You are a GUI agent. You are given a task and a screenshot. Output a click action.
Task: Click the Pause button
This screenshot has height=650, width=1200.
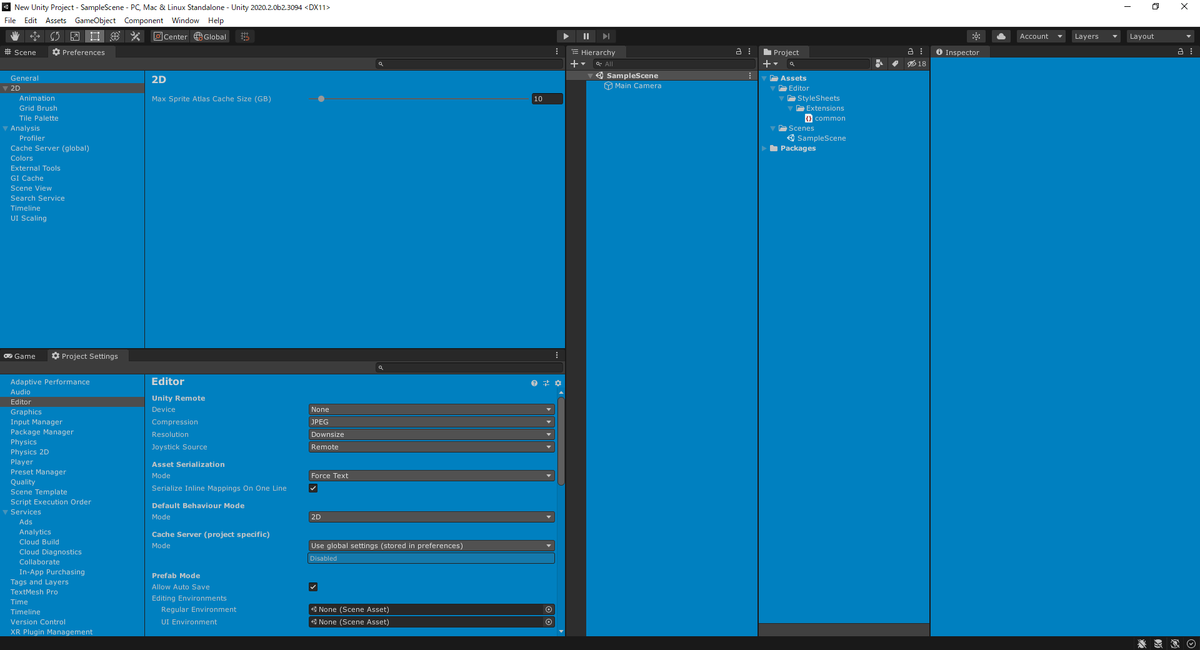point(586,36)
